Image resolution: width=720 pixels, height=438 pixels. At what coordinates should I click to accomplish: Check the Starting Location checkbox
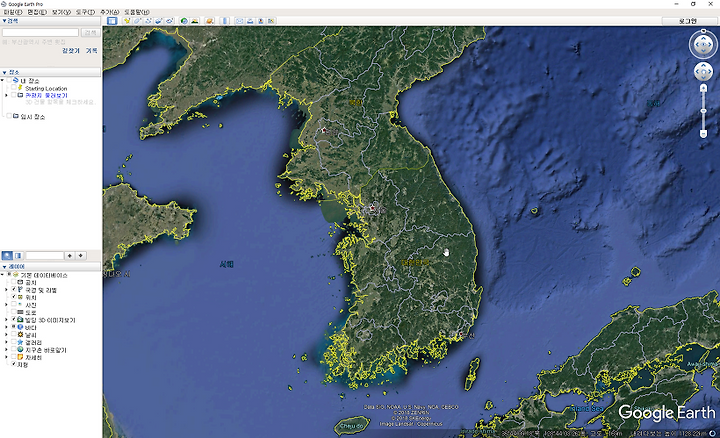(x=13, y=87)
